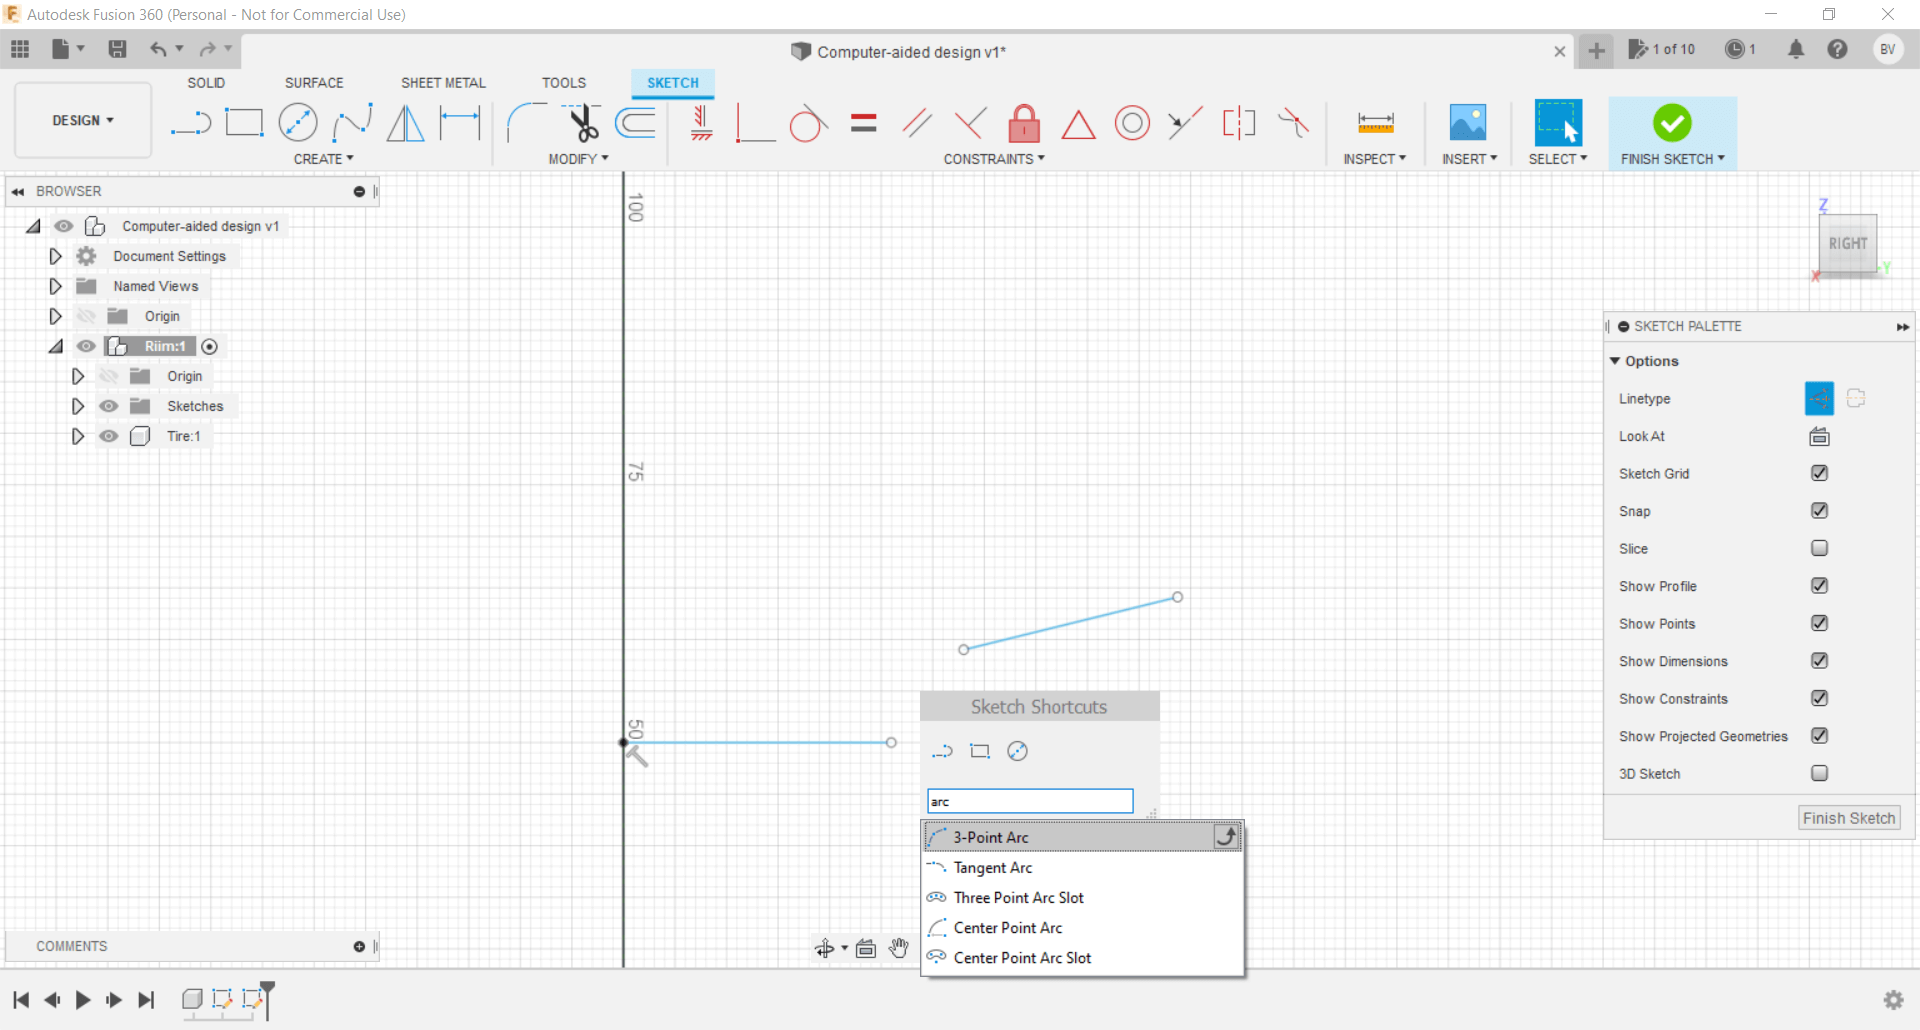Screen dimensions: 1920x1030
Task: Apply the Tangent constraint
Action: point(808,123)
